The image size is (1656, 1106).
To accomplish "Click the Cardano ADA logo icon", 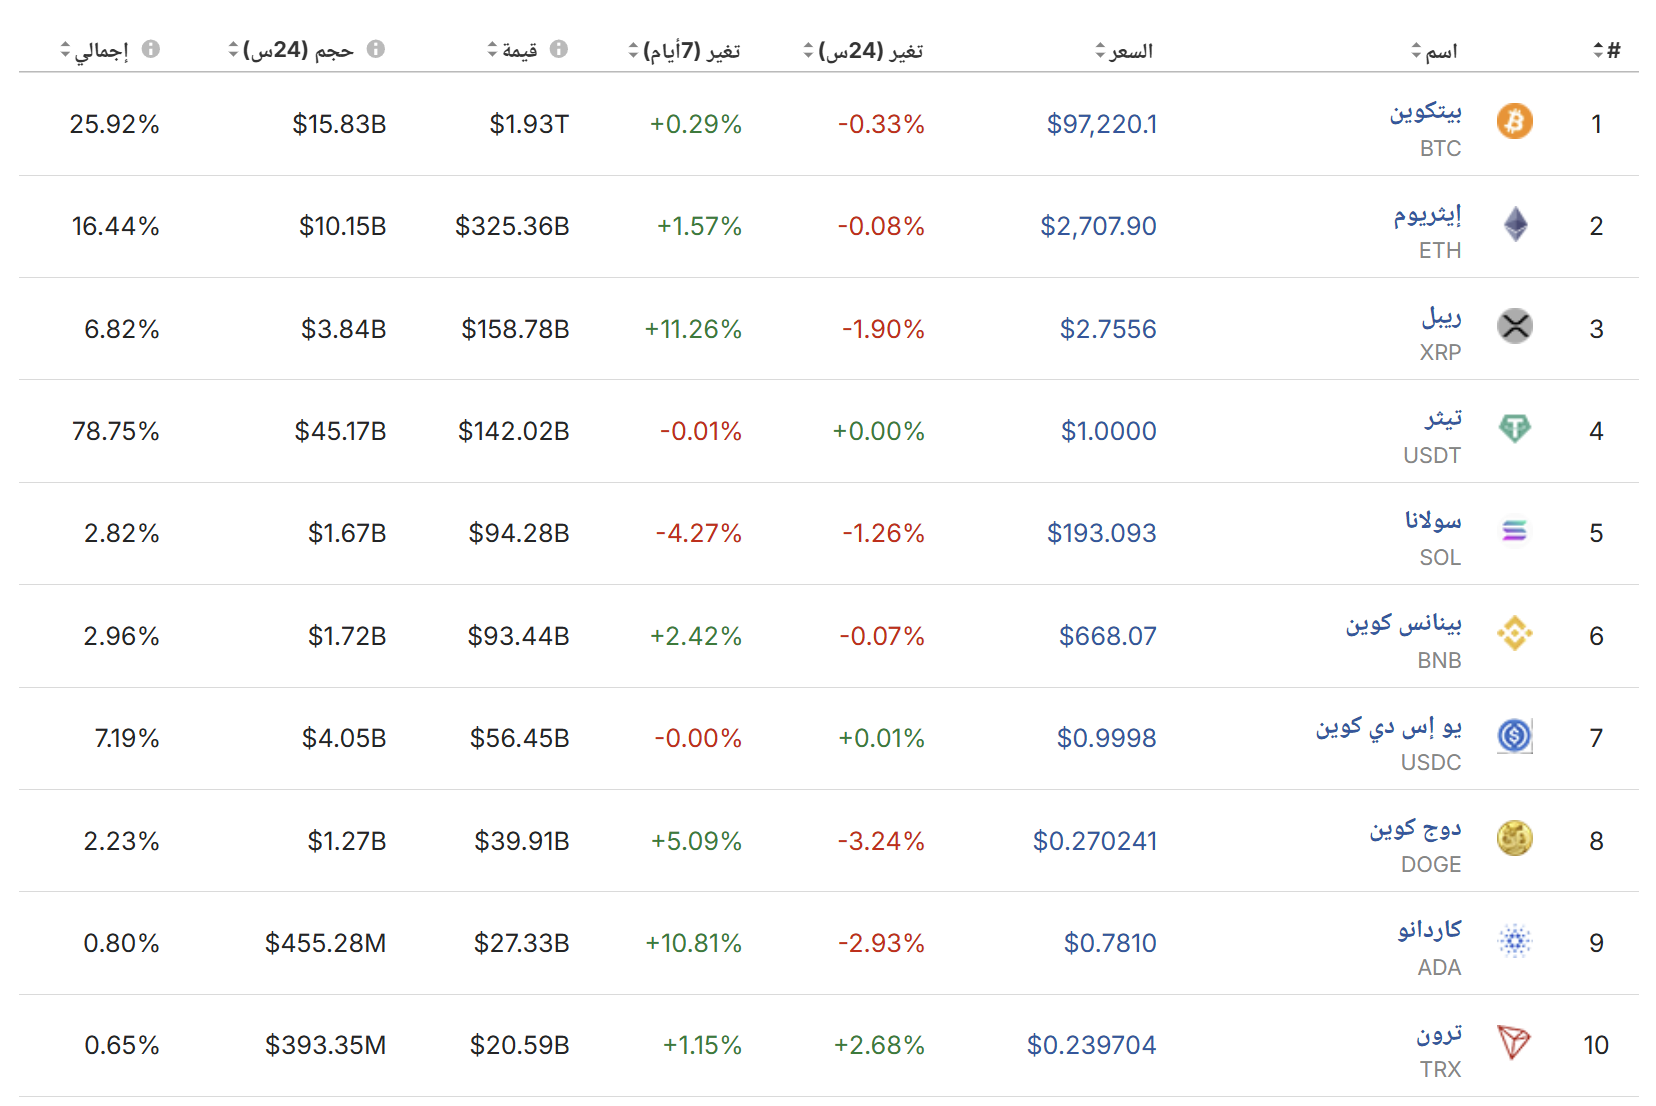I will (x=1514, y=940).
